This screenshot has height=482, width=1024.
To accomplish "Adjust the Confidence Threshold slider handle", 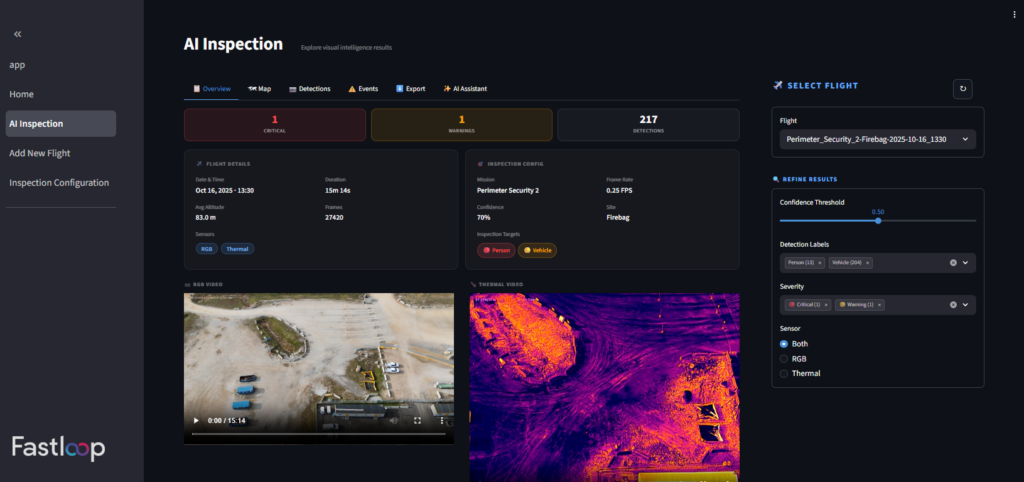I will click(x=878, y=221).
